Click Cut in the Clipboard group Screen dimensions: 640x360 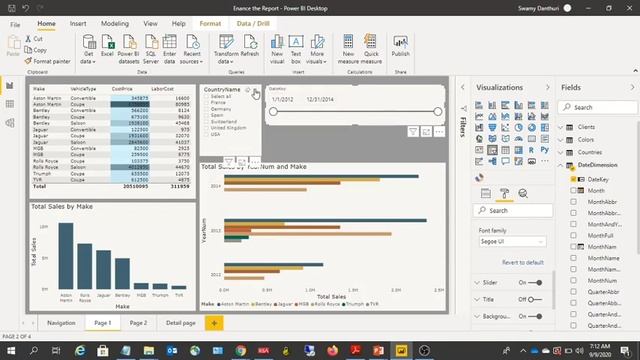coord(34,39)
